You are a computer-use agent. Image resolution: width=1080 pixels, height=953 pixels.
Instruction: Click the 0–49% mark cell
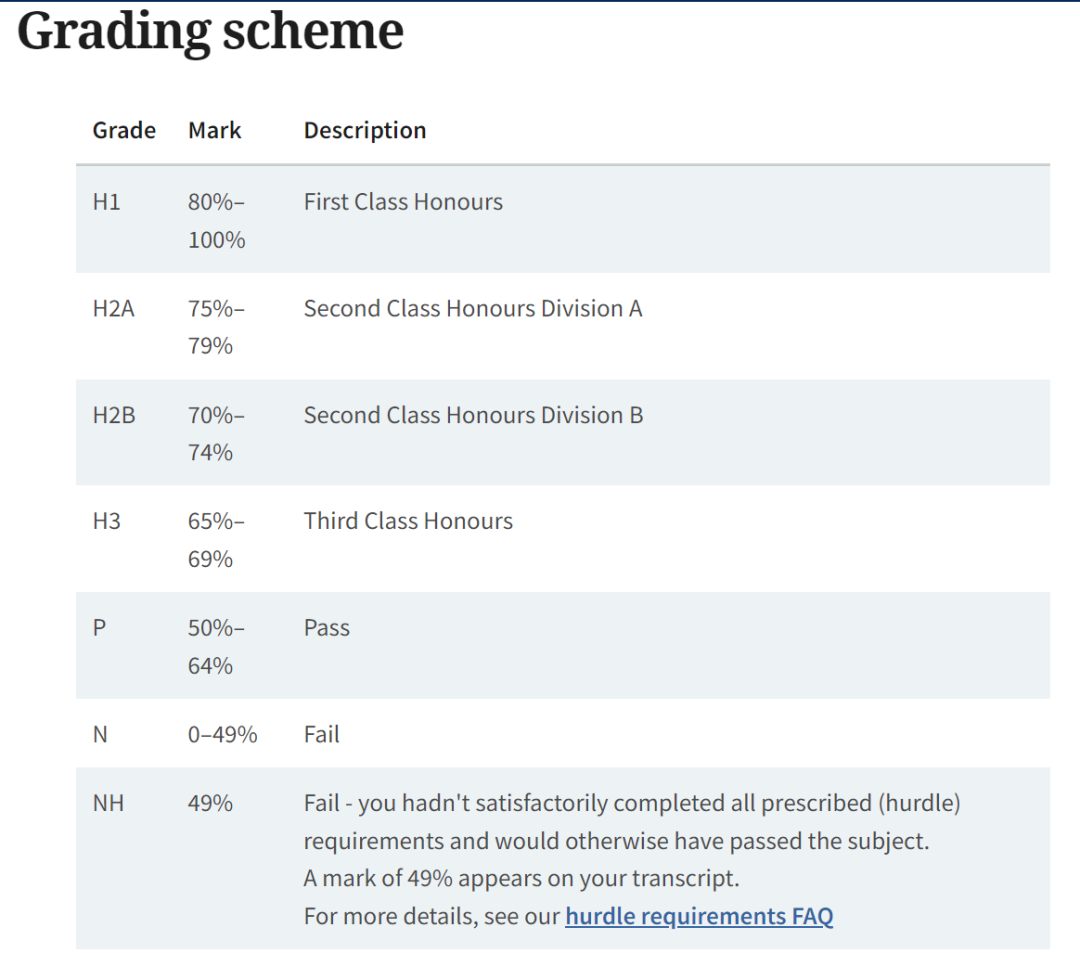(222, 735)
